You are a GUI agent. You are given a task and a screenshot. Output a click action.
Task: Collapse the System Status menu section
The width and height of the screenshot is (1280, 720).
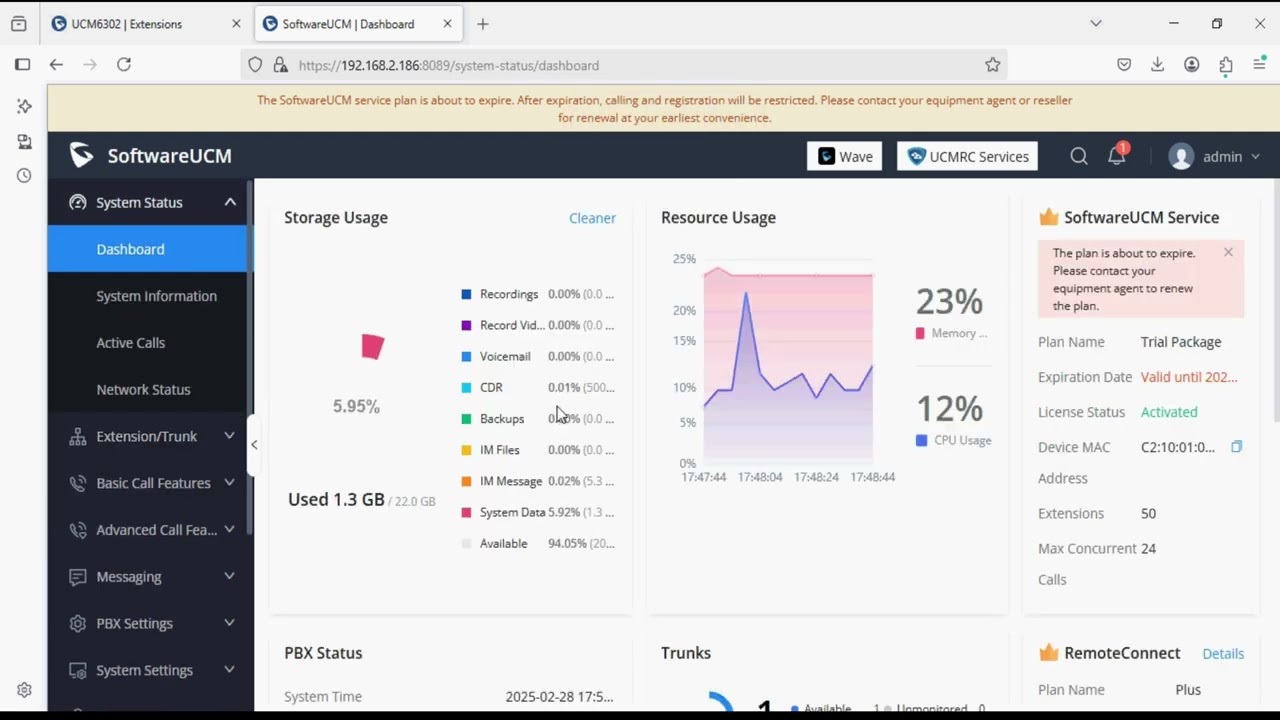[150, 202]
